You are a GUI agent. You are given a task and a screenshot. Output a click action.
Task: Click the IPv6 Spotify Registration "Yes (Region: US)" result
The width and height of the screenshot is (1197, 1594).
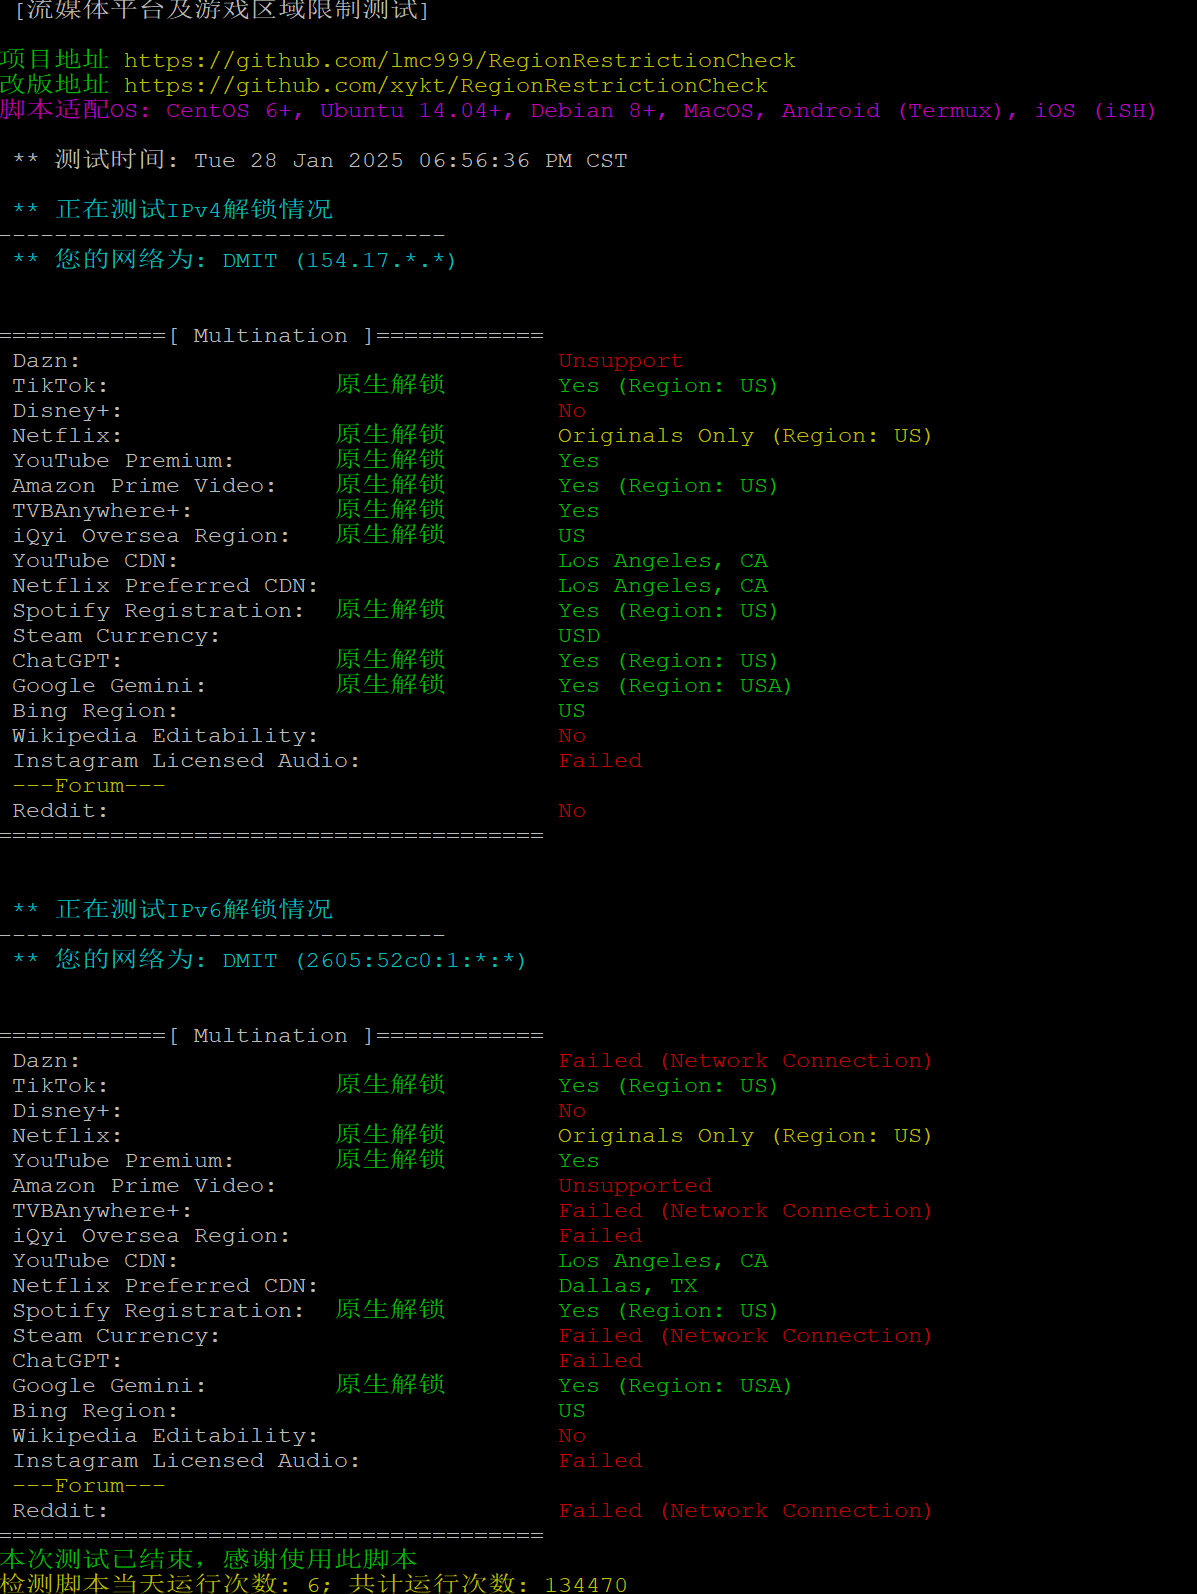coord(668,1311)
